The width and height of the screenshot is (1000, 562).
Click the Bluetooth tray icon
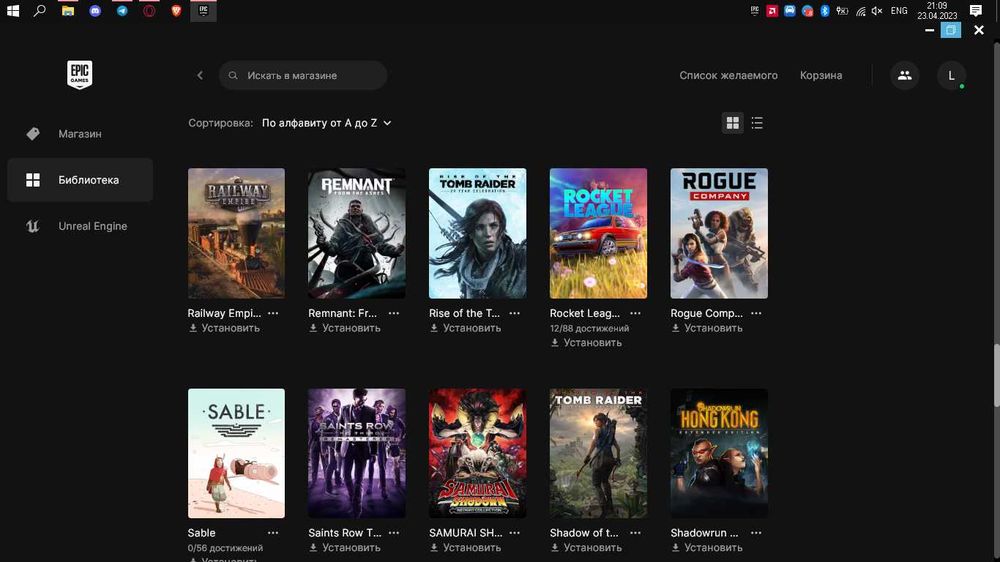[825, 10]
